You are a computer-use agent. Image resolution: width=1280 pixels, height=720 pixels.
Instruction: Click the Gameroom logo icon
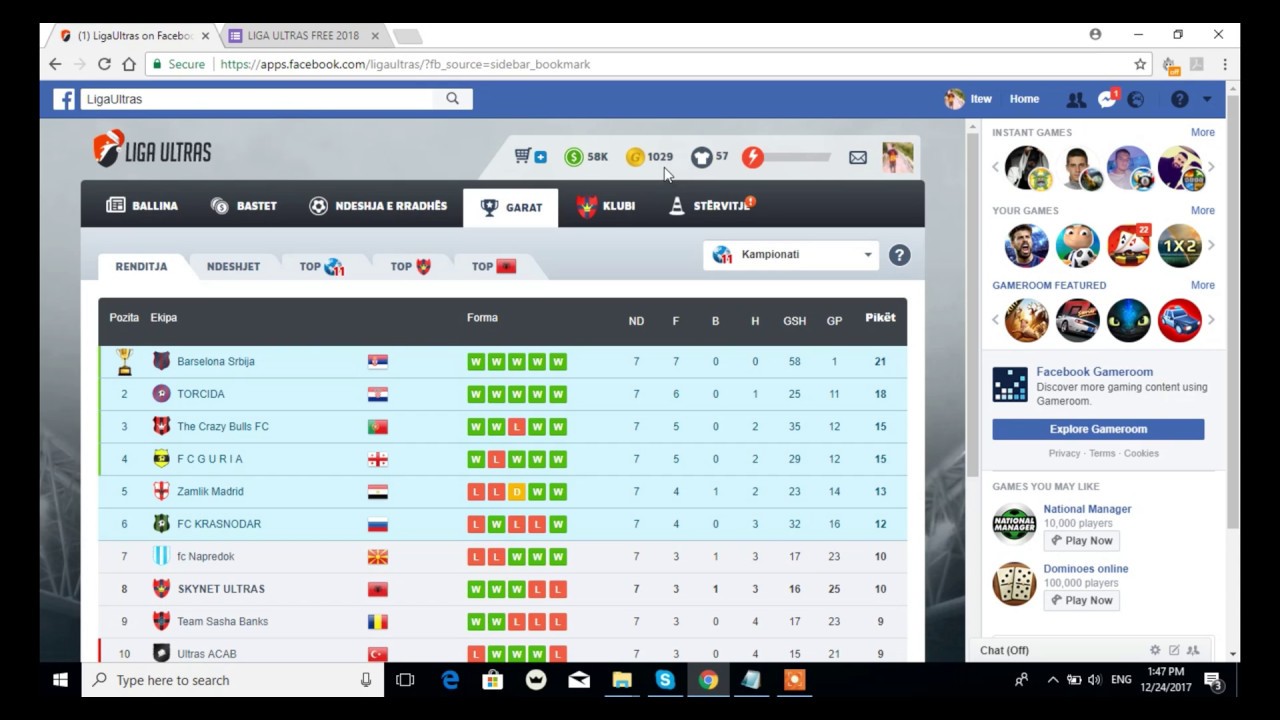click(1010, 385)
